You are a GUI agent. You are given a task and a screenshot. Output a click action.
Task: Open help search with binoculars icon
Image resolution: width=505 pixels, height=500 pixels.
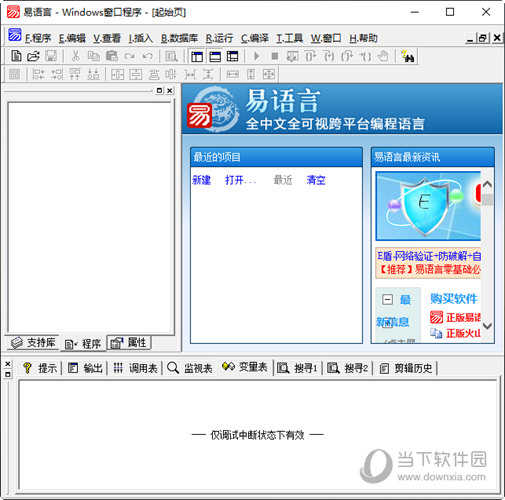(x=407, y=56)
